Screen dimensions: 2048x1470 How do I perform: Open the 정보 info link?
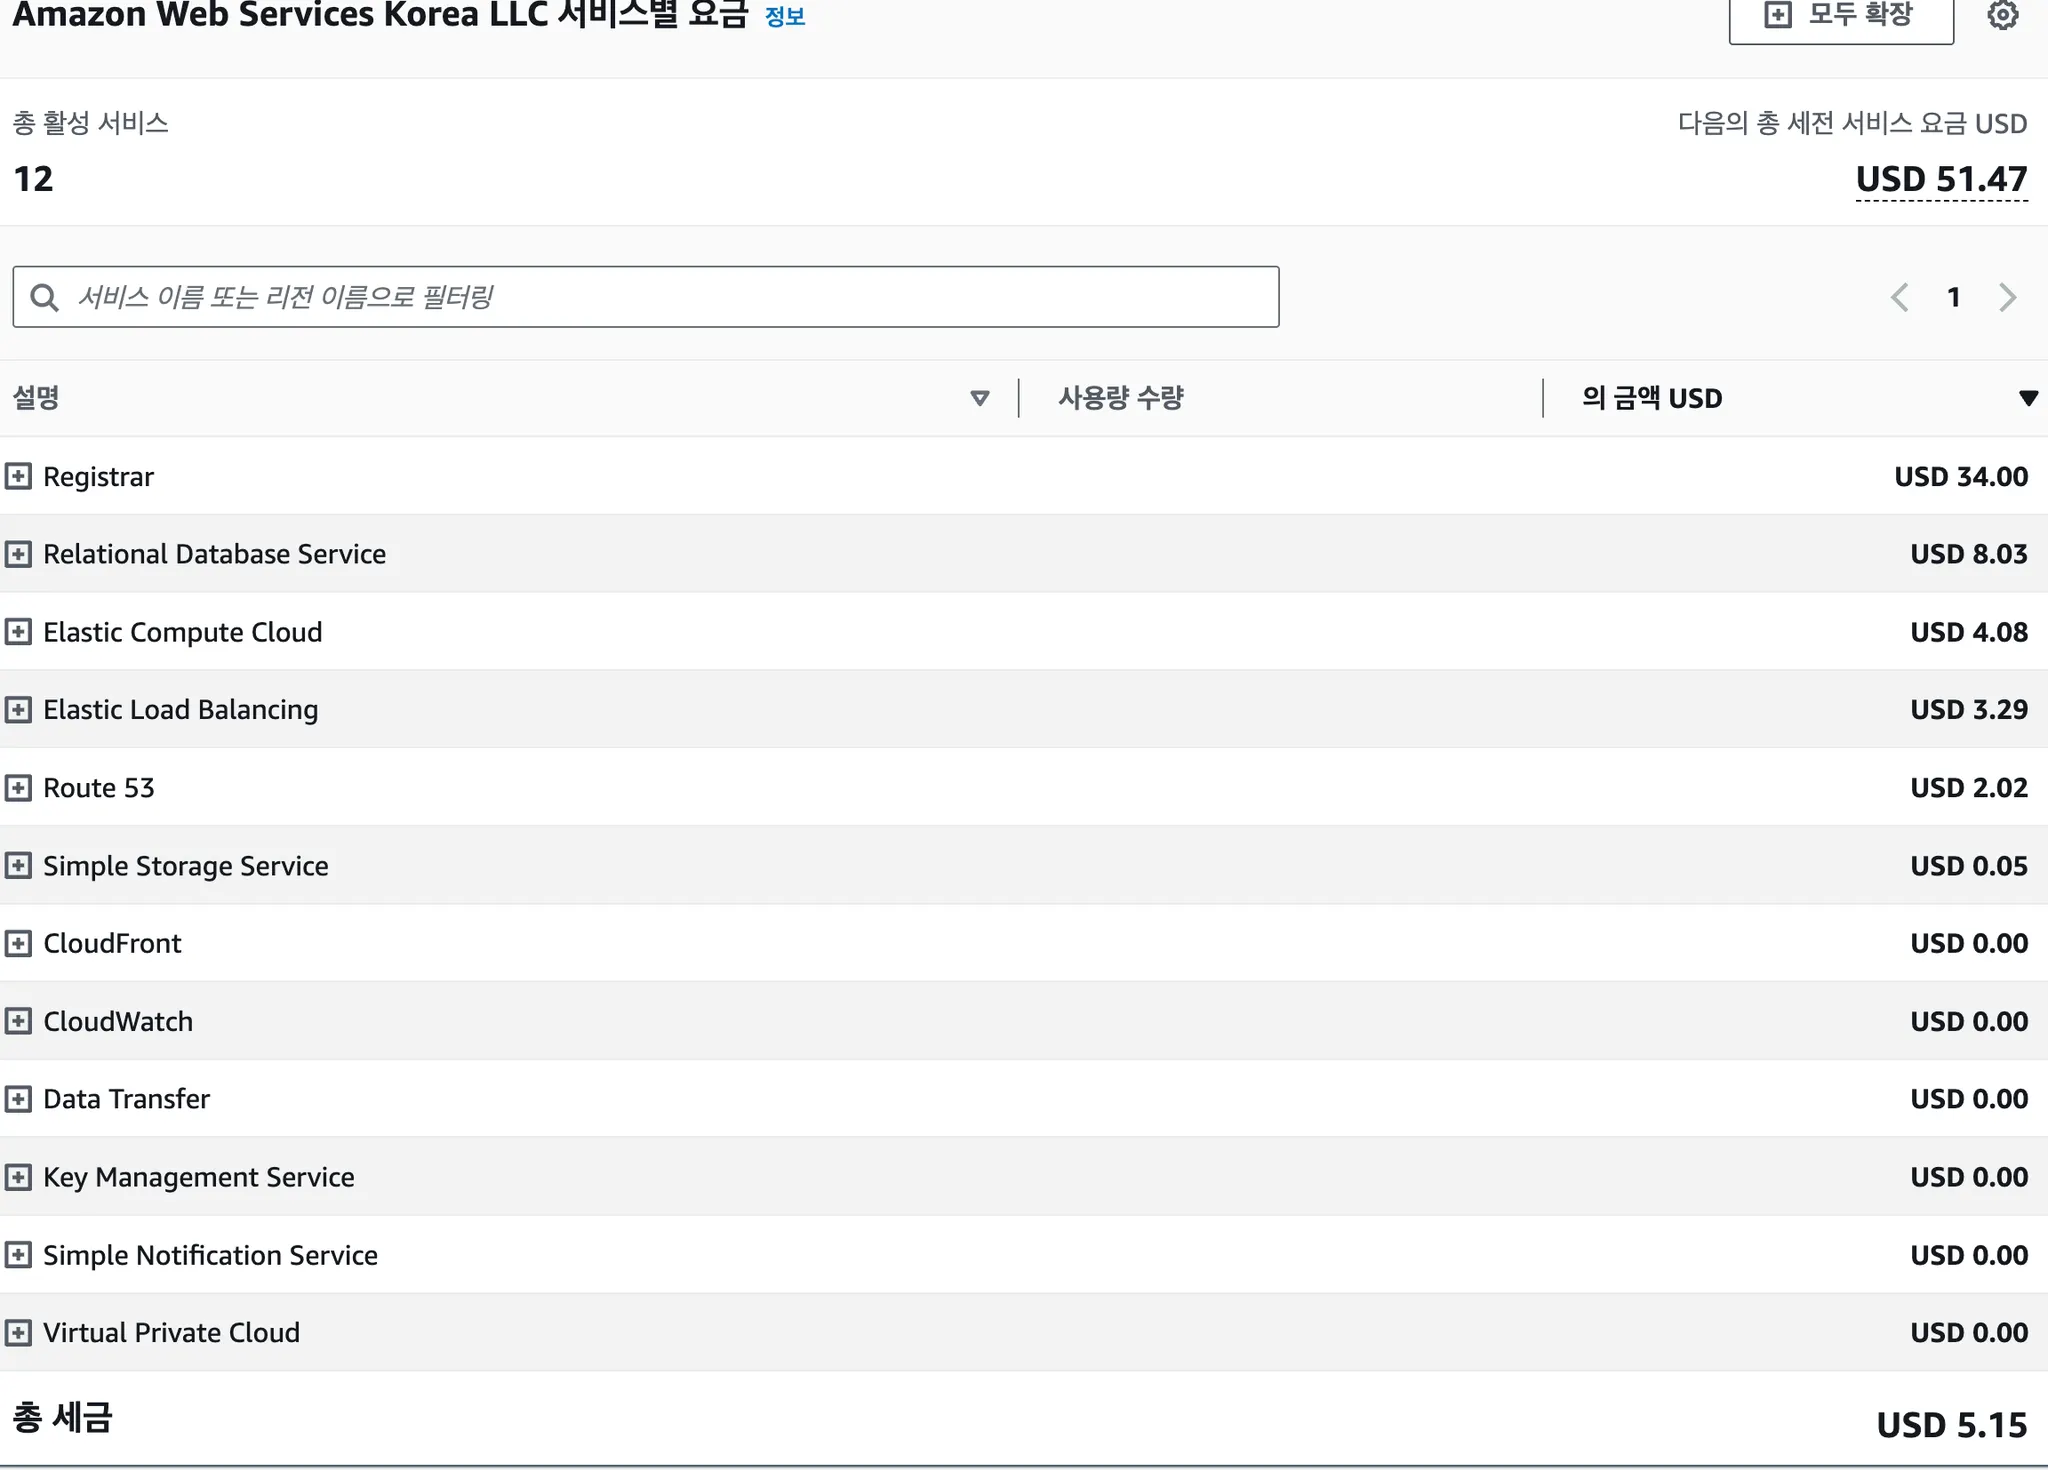(785, 16)
